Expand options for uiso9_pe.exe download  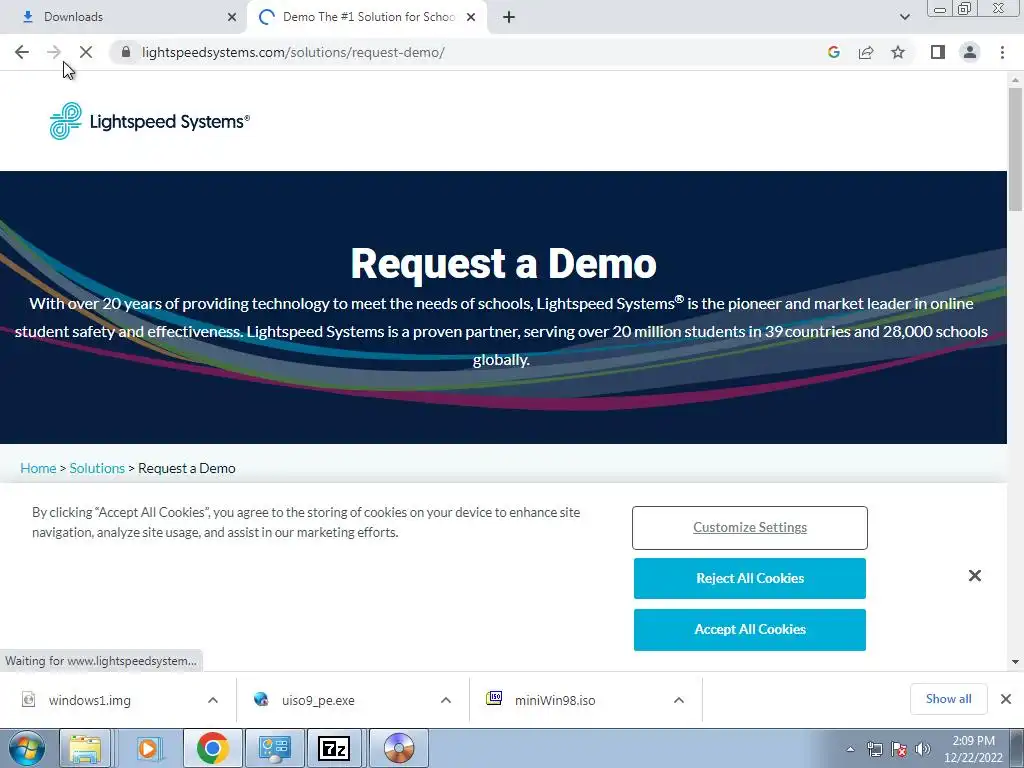[x=446, y=700]
